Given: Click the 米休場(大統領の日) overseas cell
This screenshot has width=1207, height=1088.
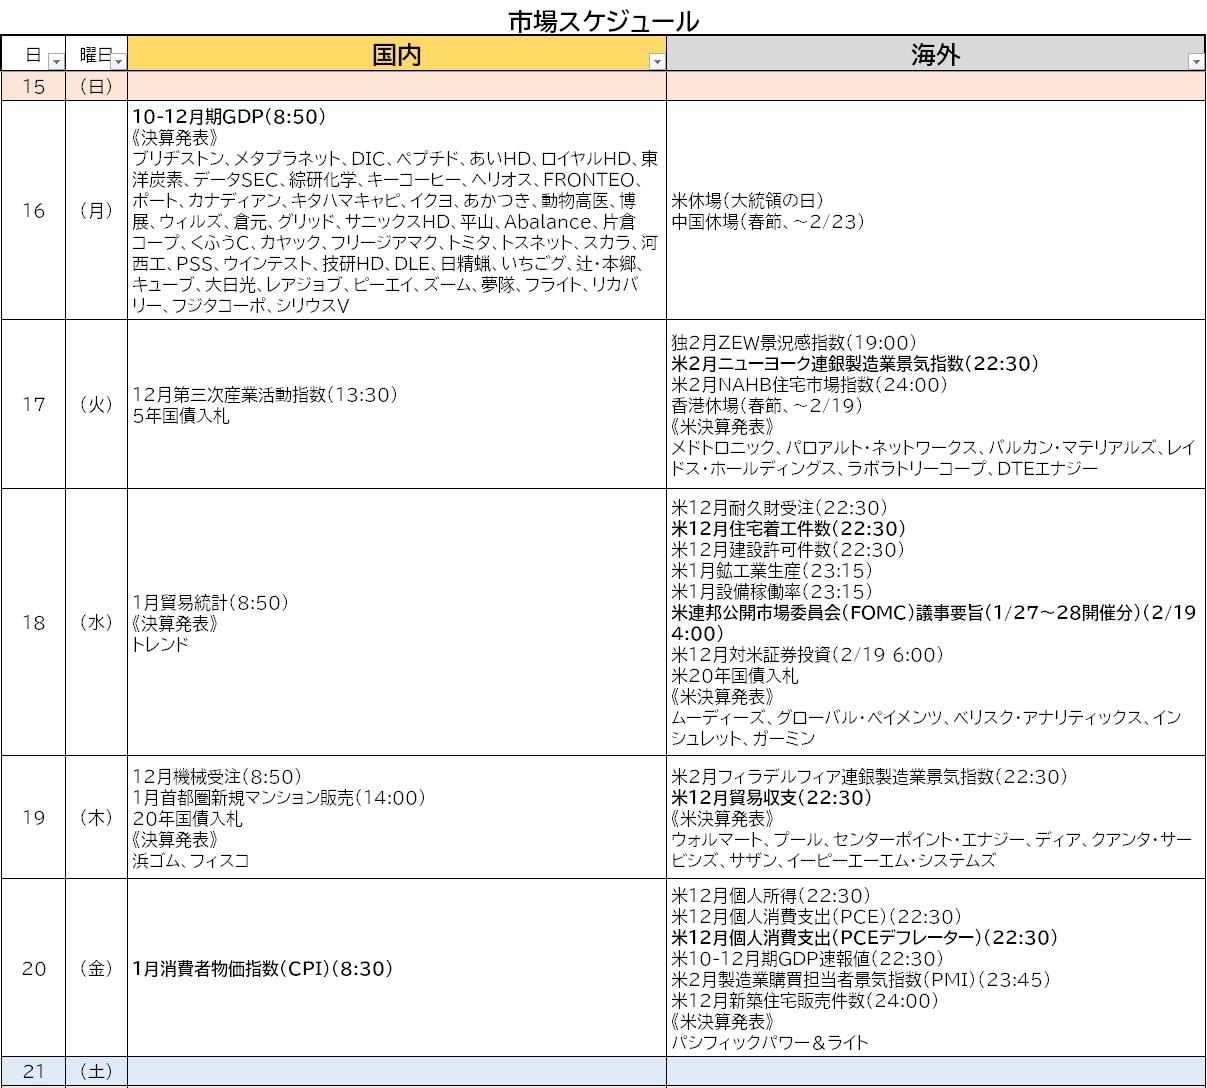Looking at the screenshot, I should 935,211.
